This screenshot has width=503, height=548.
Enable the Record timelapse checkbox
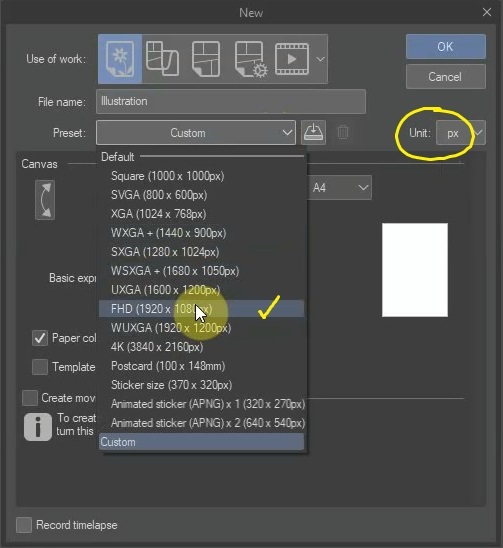(x=24, y=525)
